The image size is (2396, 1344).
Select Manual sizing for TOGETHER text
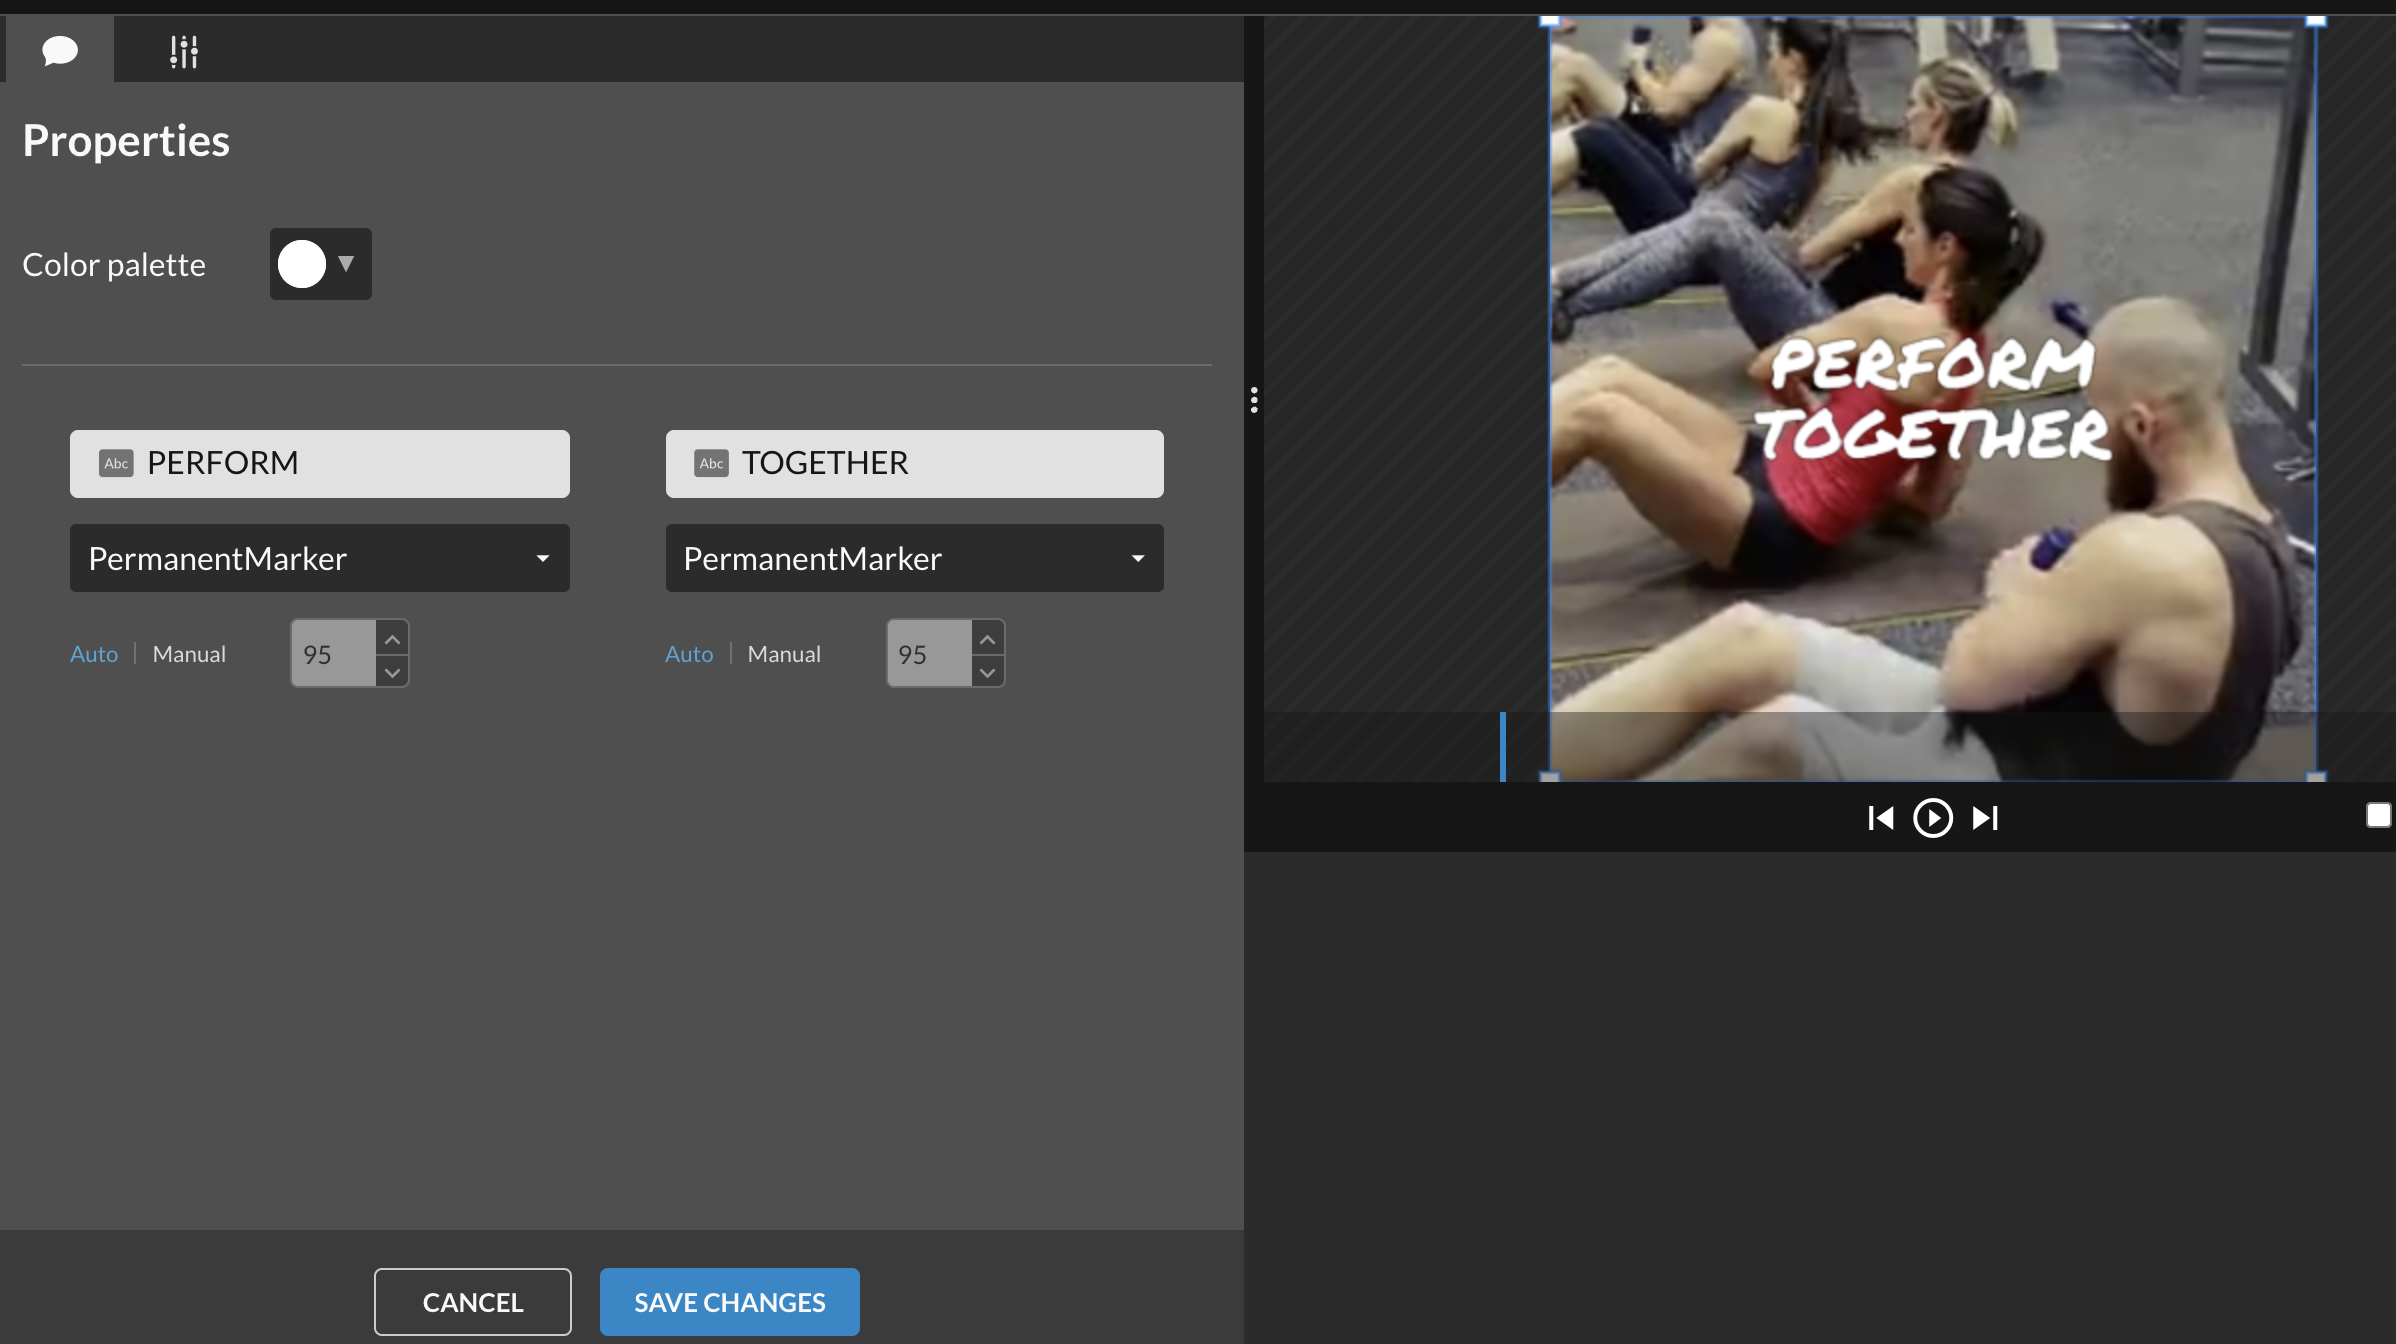[x=784, y=654]
